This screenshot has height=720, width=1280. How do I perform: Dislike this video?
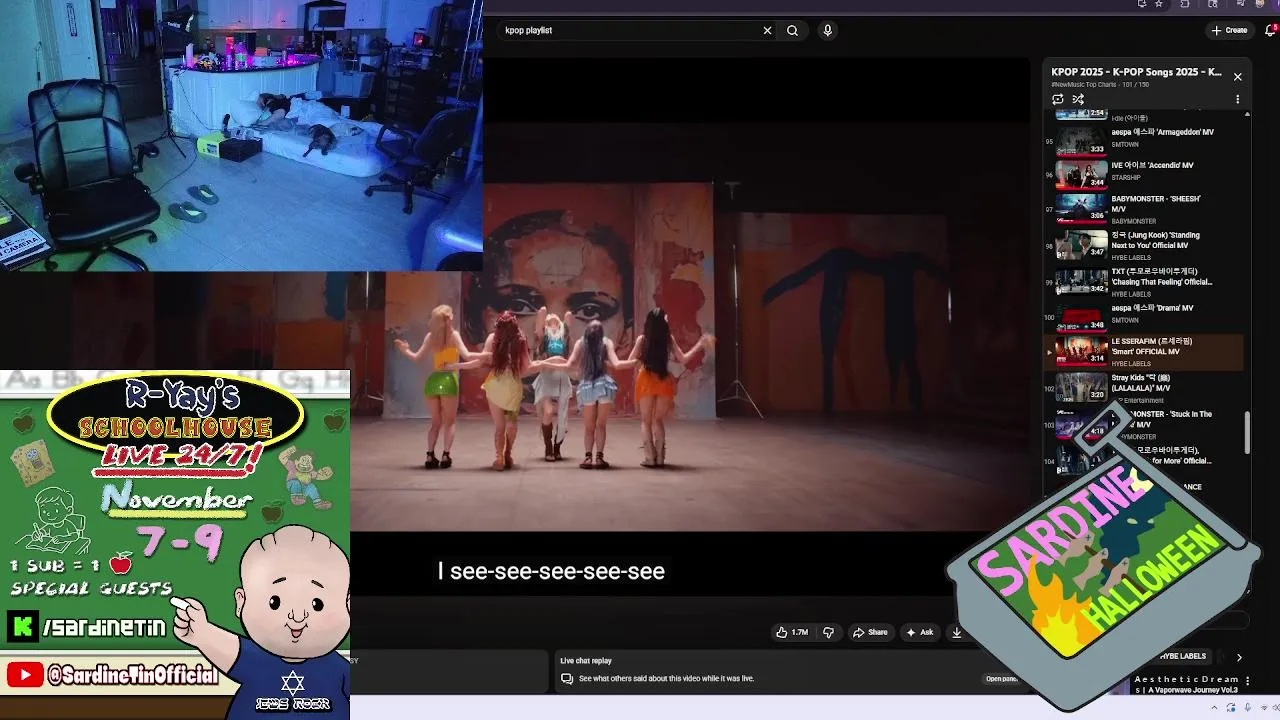[x=828, y=632]
